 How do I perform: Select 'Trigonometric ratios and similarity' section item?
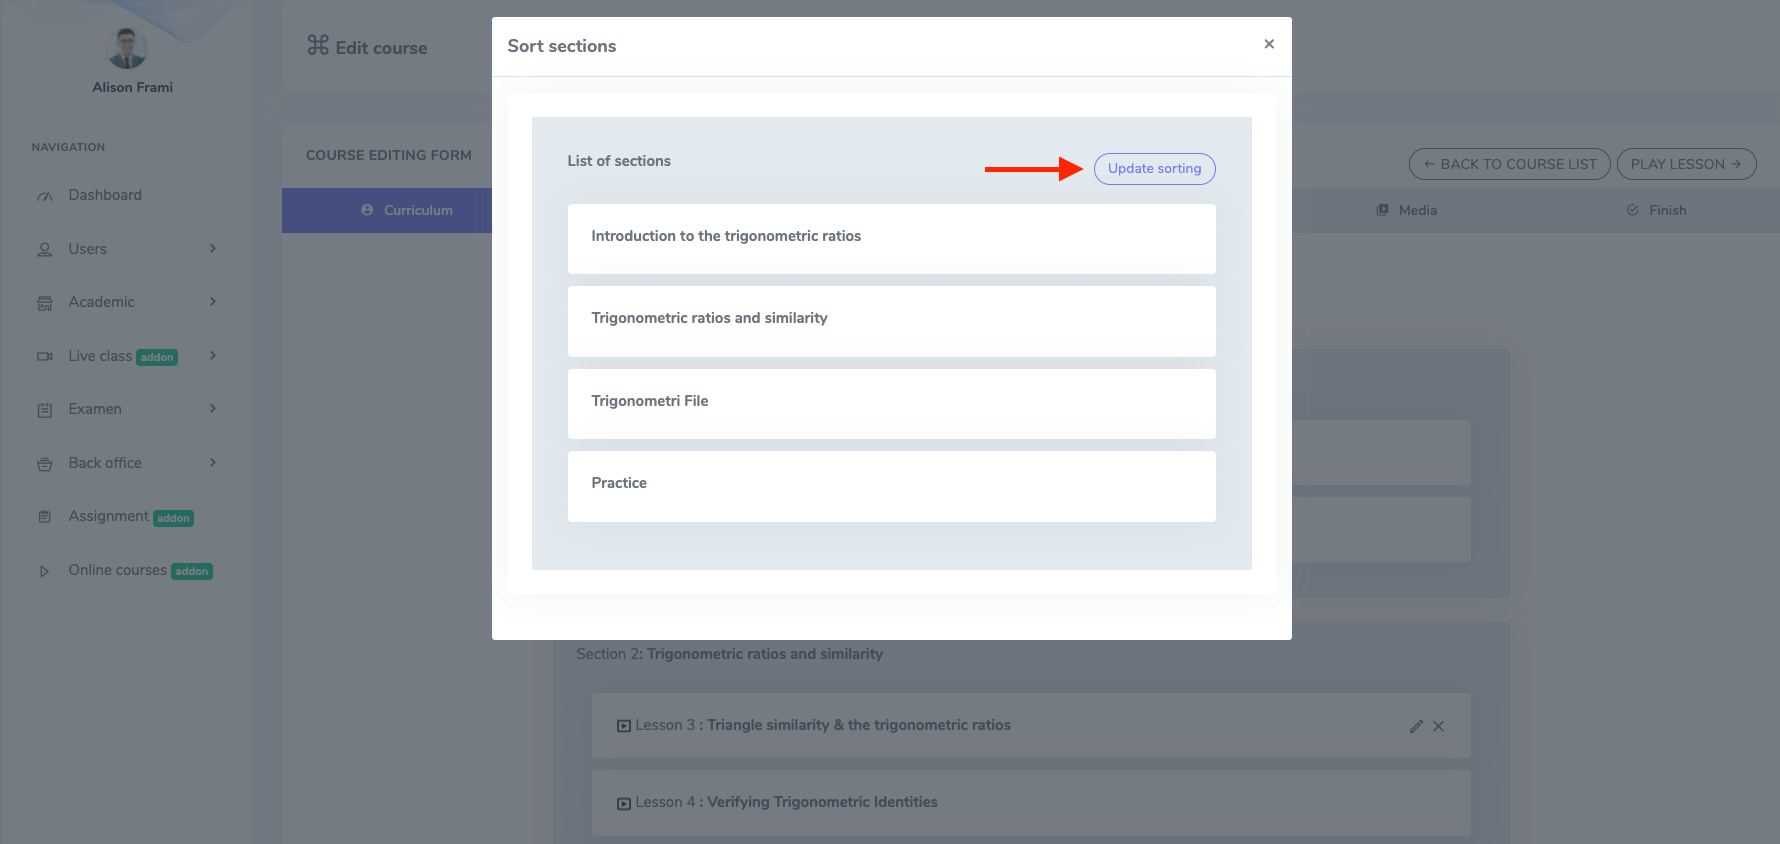pos(891,321)
